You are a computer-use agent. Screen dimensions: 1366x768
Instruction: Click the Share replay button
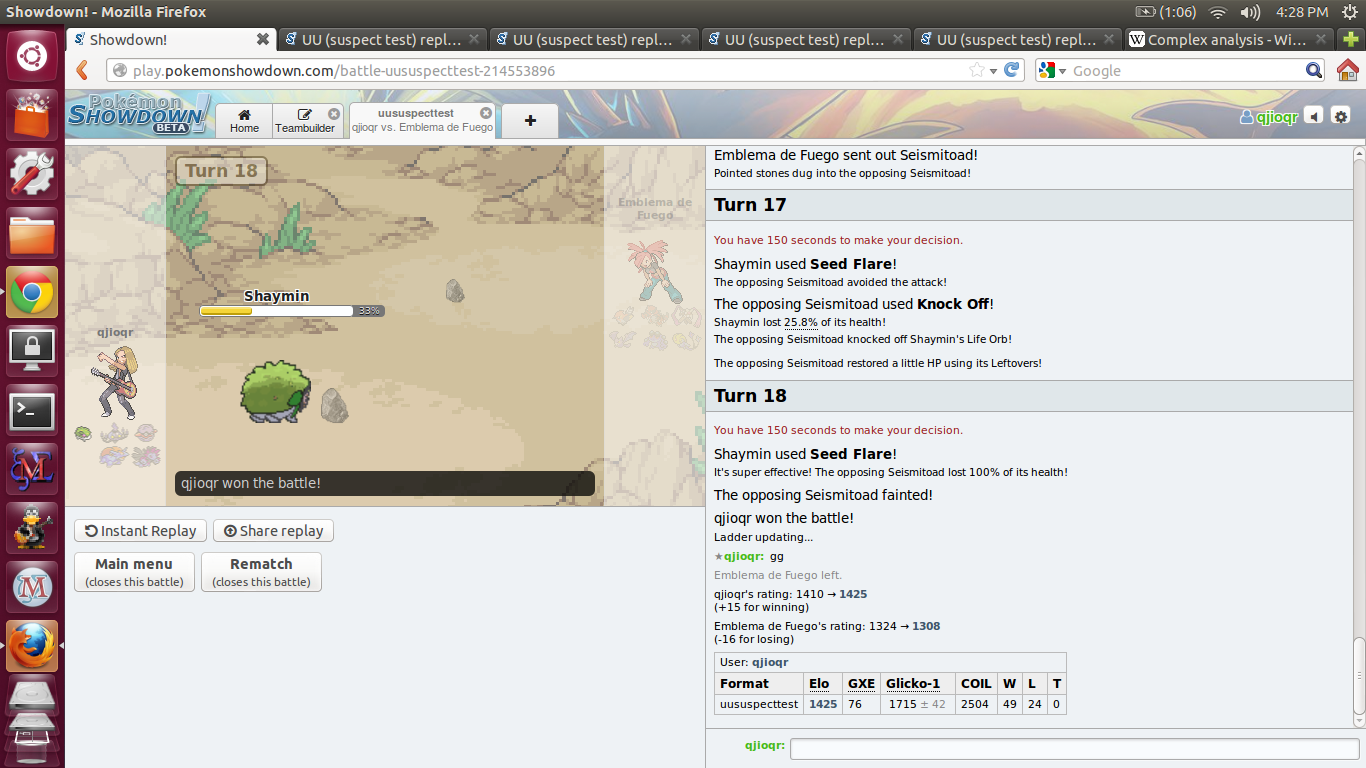tap(273, 531)
